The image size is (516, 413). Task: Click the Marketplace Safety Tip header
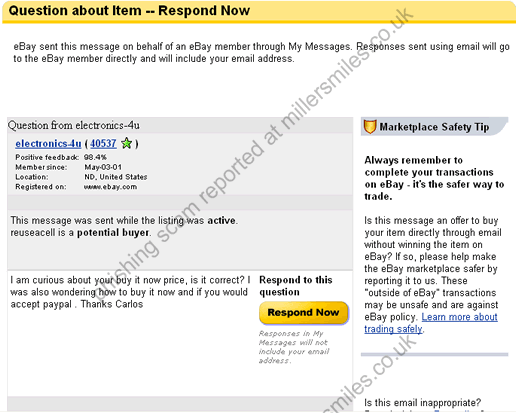pyautogui.click(x=434, y=127)
